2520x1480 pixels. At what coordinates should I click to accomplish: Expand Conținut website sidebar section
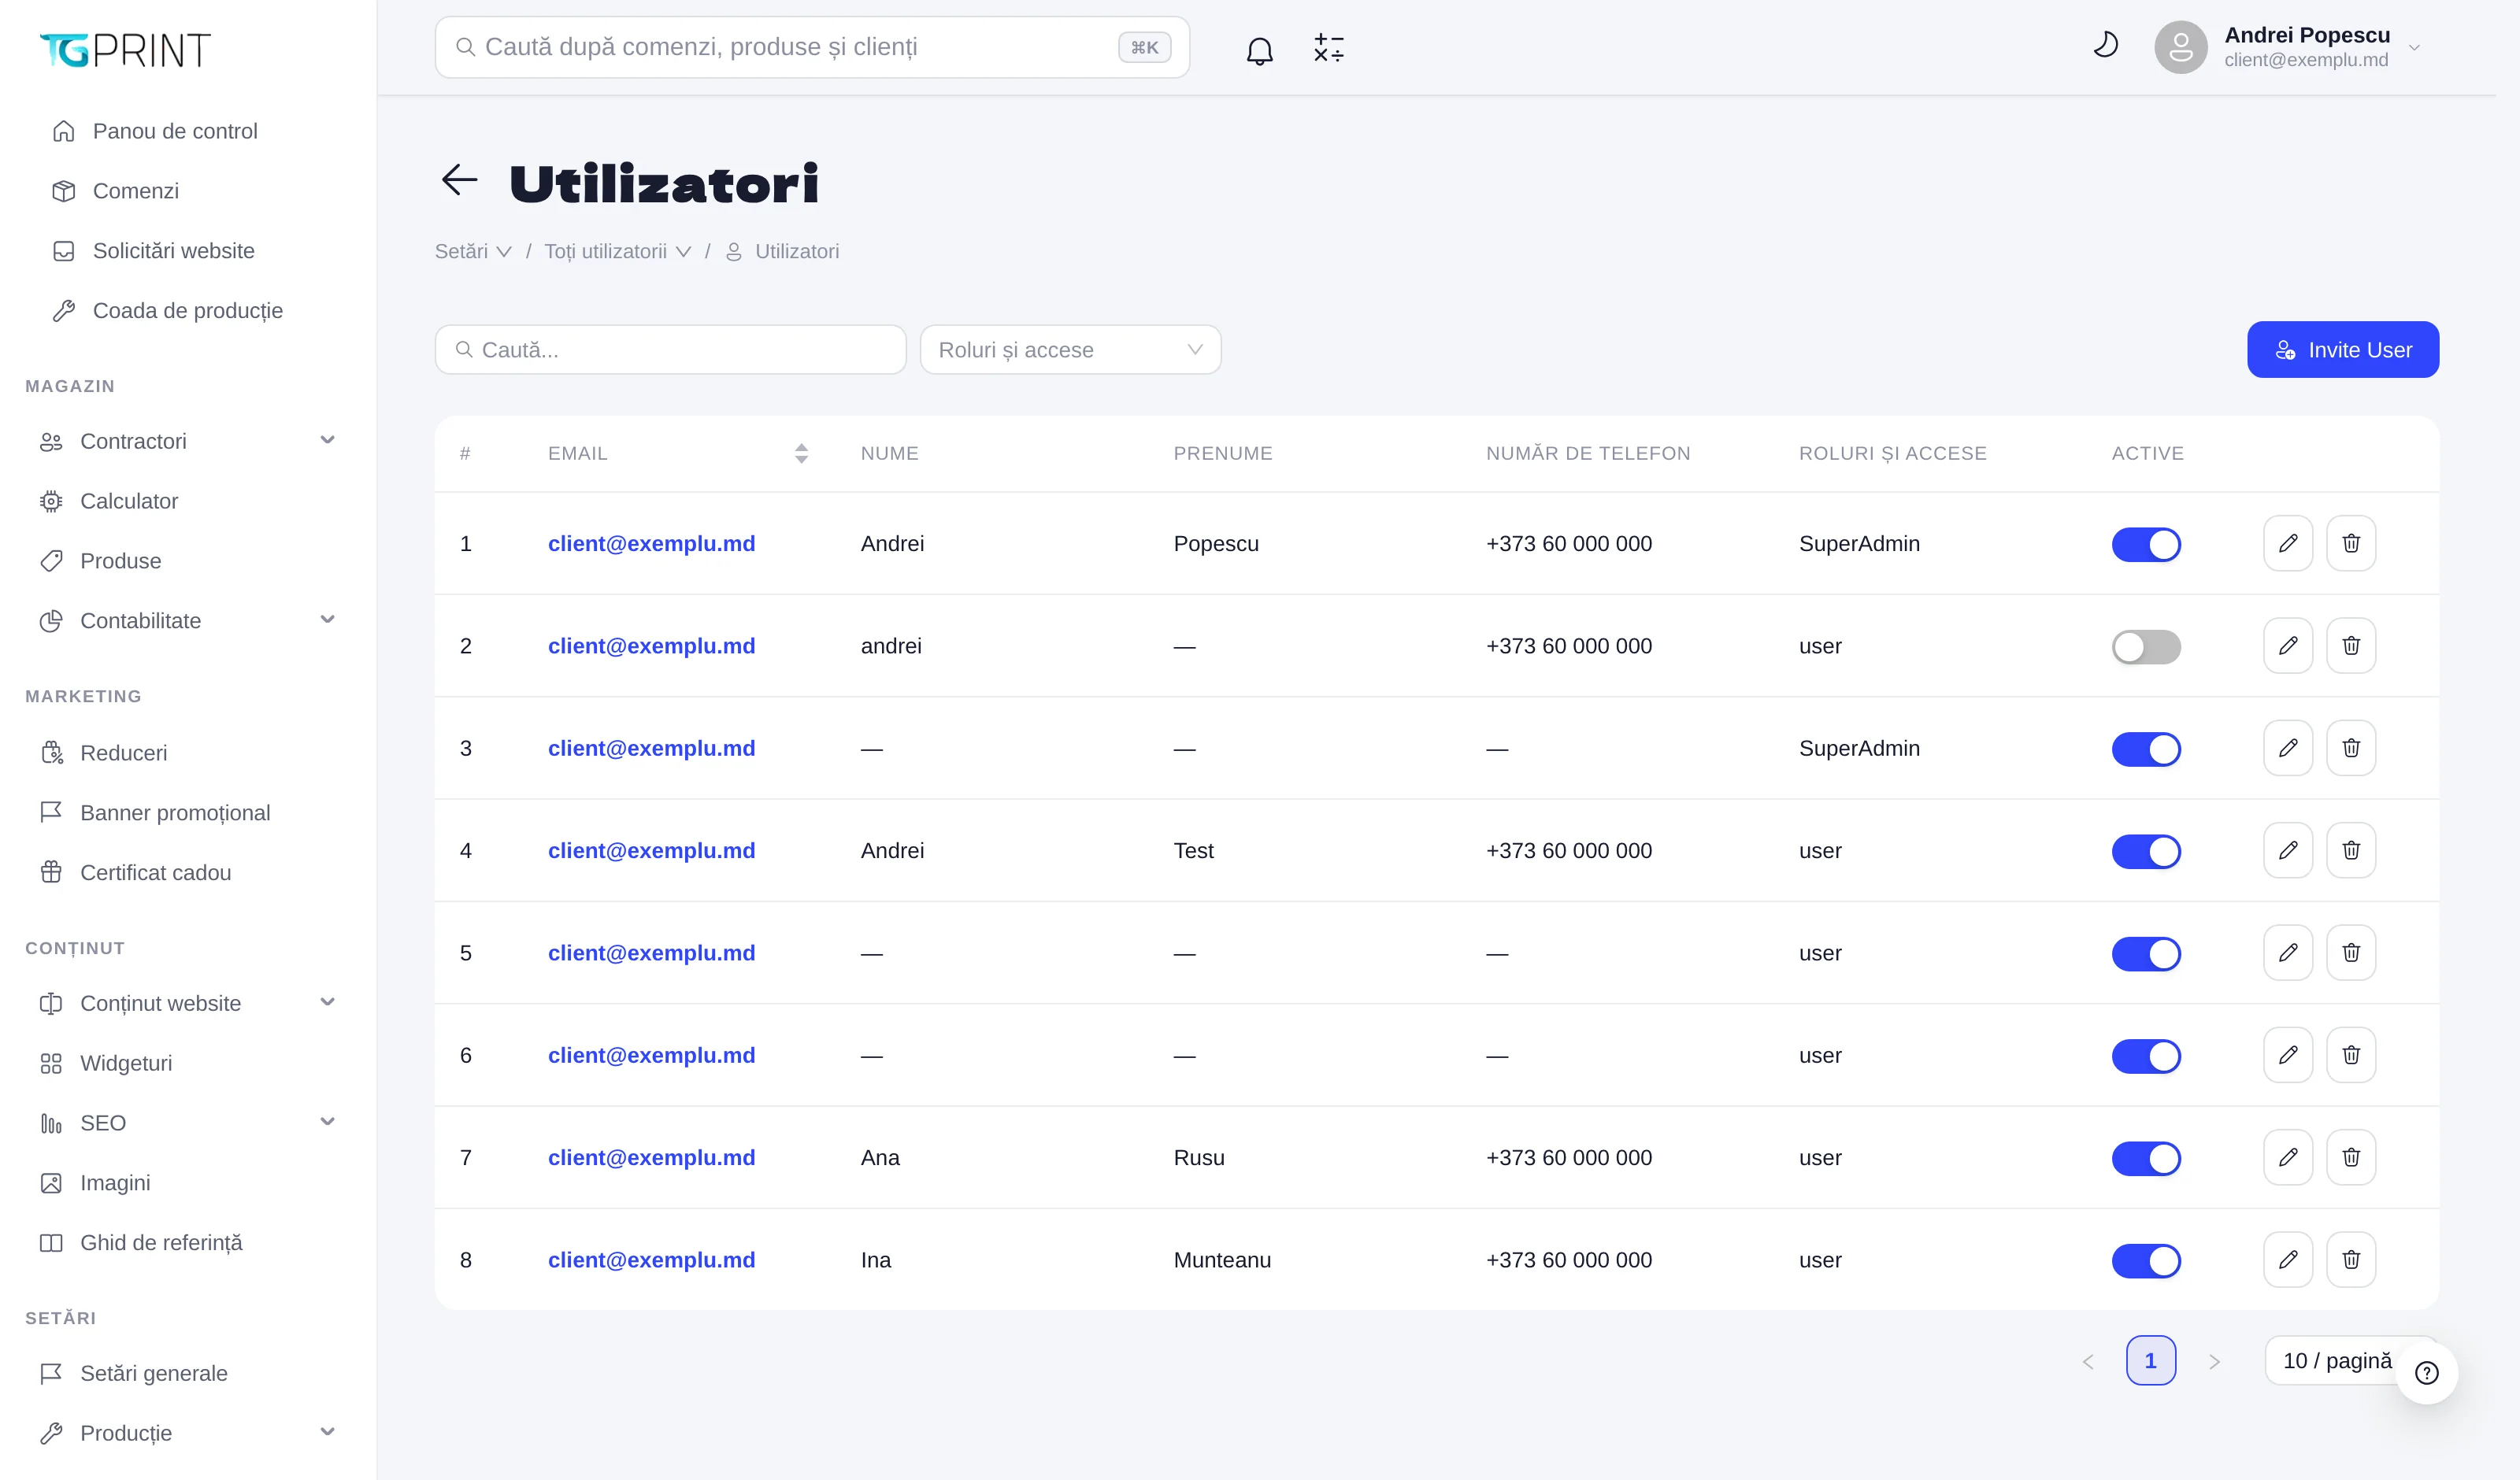coord(188,1003)
